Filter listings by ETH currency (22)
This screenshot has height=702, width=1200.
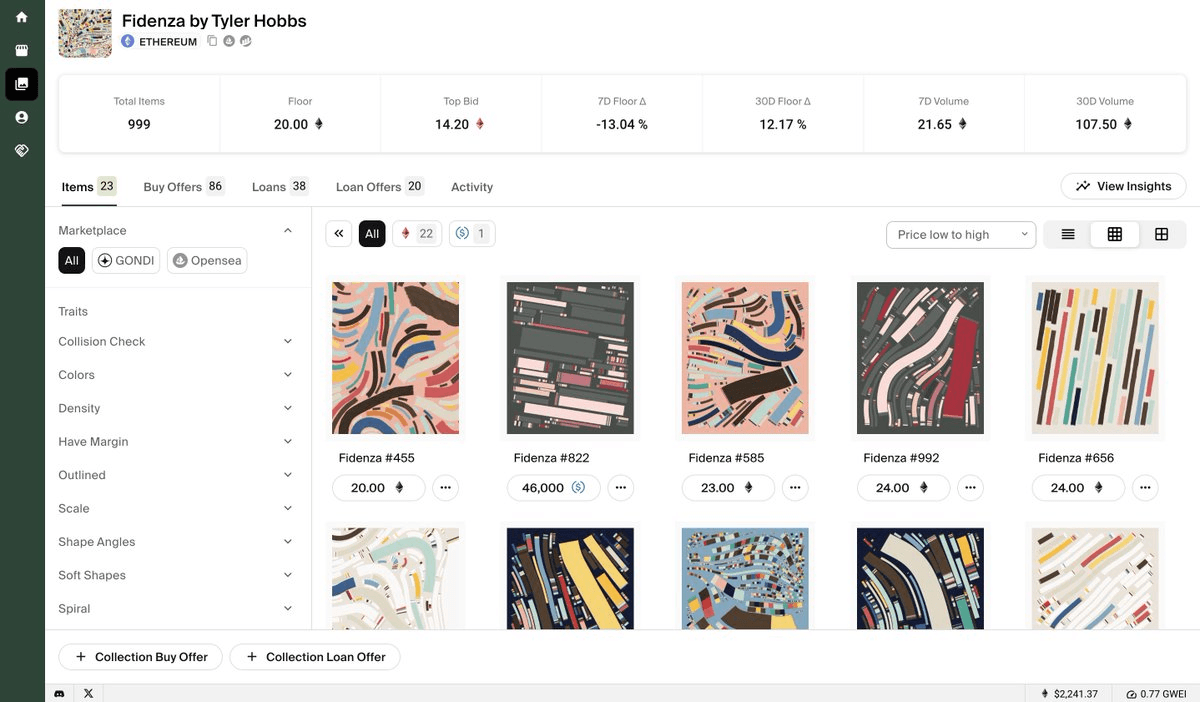417,234
